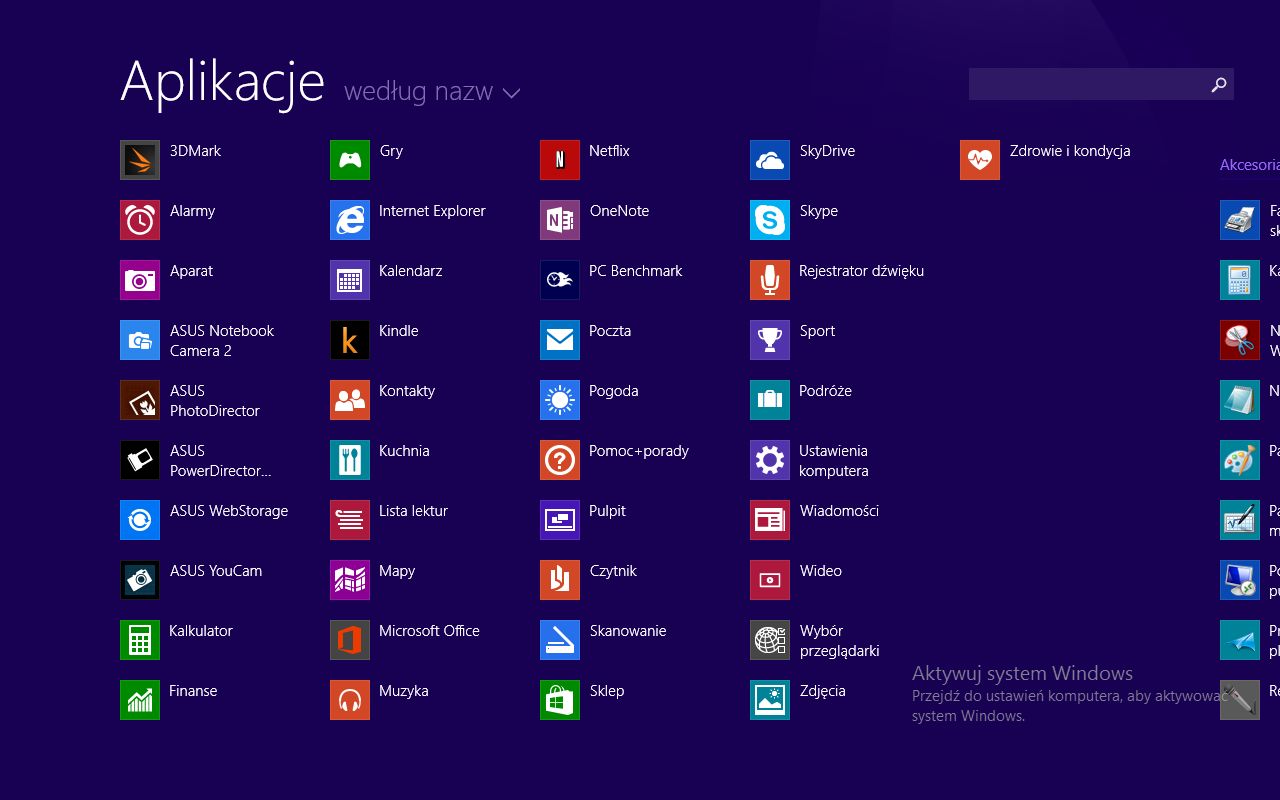Open the Zdjęcia photos icon
Viewport: 1280px width, 800px height.
pos(770,700)
